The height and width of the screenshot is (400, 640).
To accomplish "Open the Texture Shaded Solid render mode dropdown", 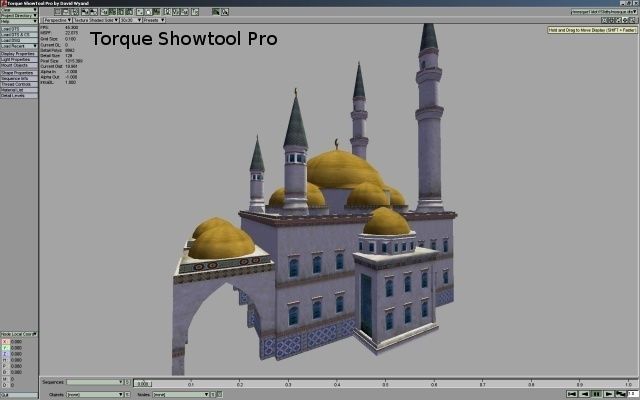I will point(96,20).
